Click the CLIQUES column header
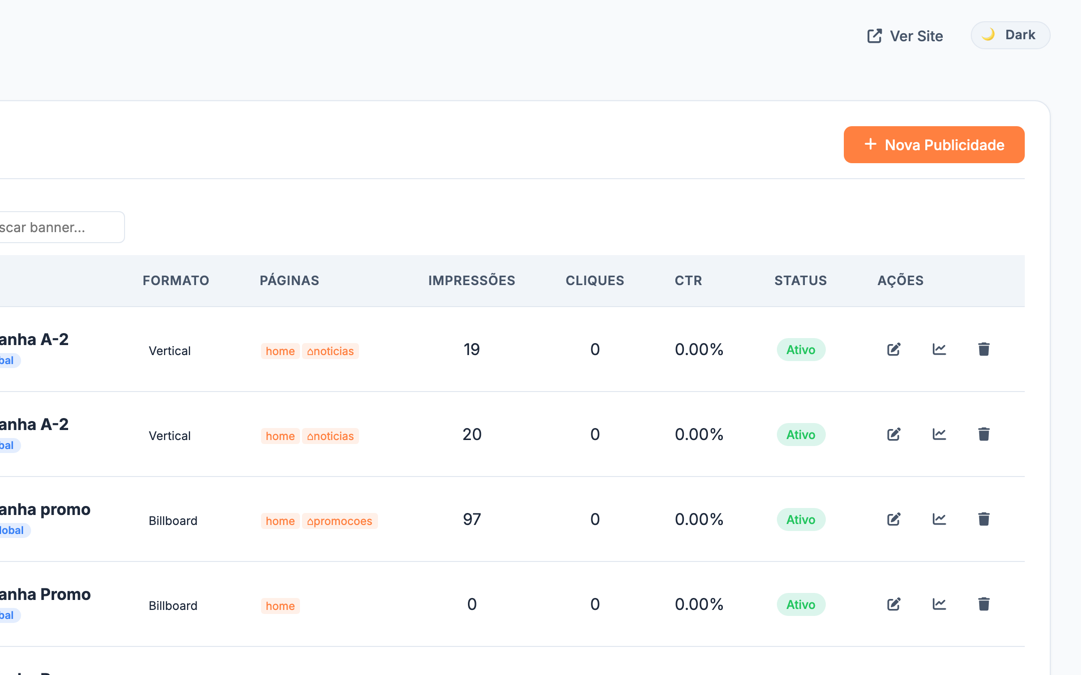Viewport: 1081px width, 675px height. [x=595, y=281]
